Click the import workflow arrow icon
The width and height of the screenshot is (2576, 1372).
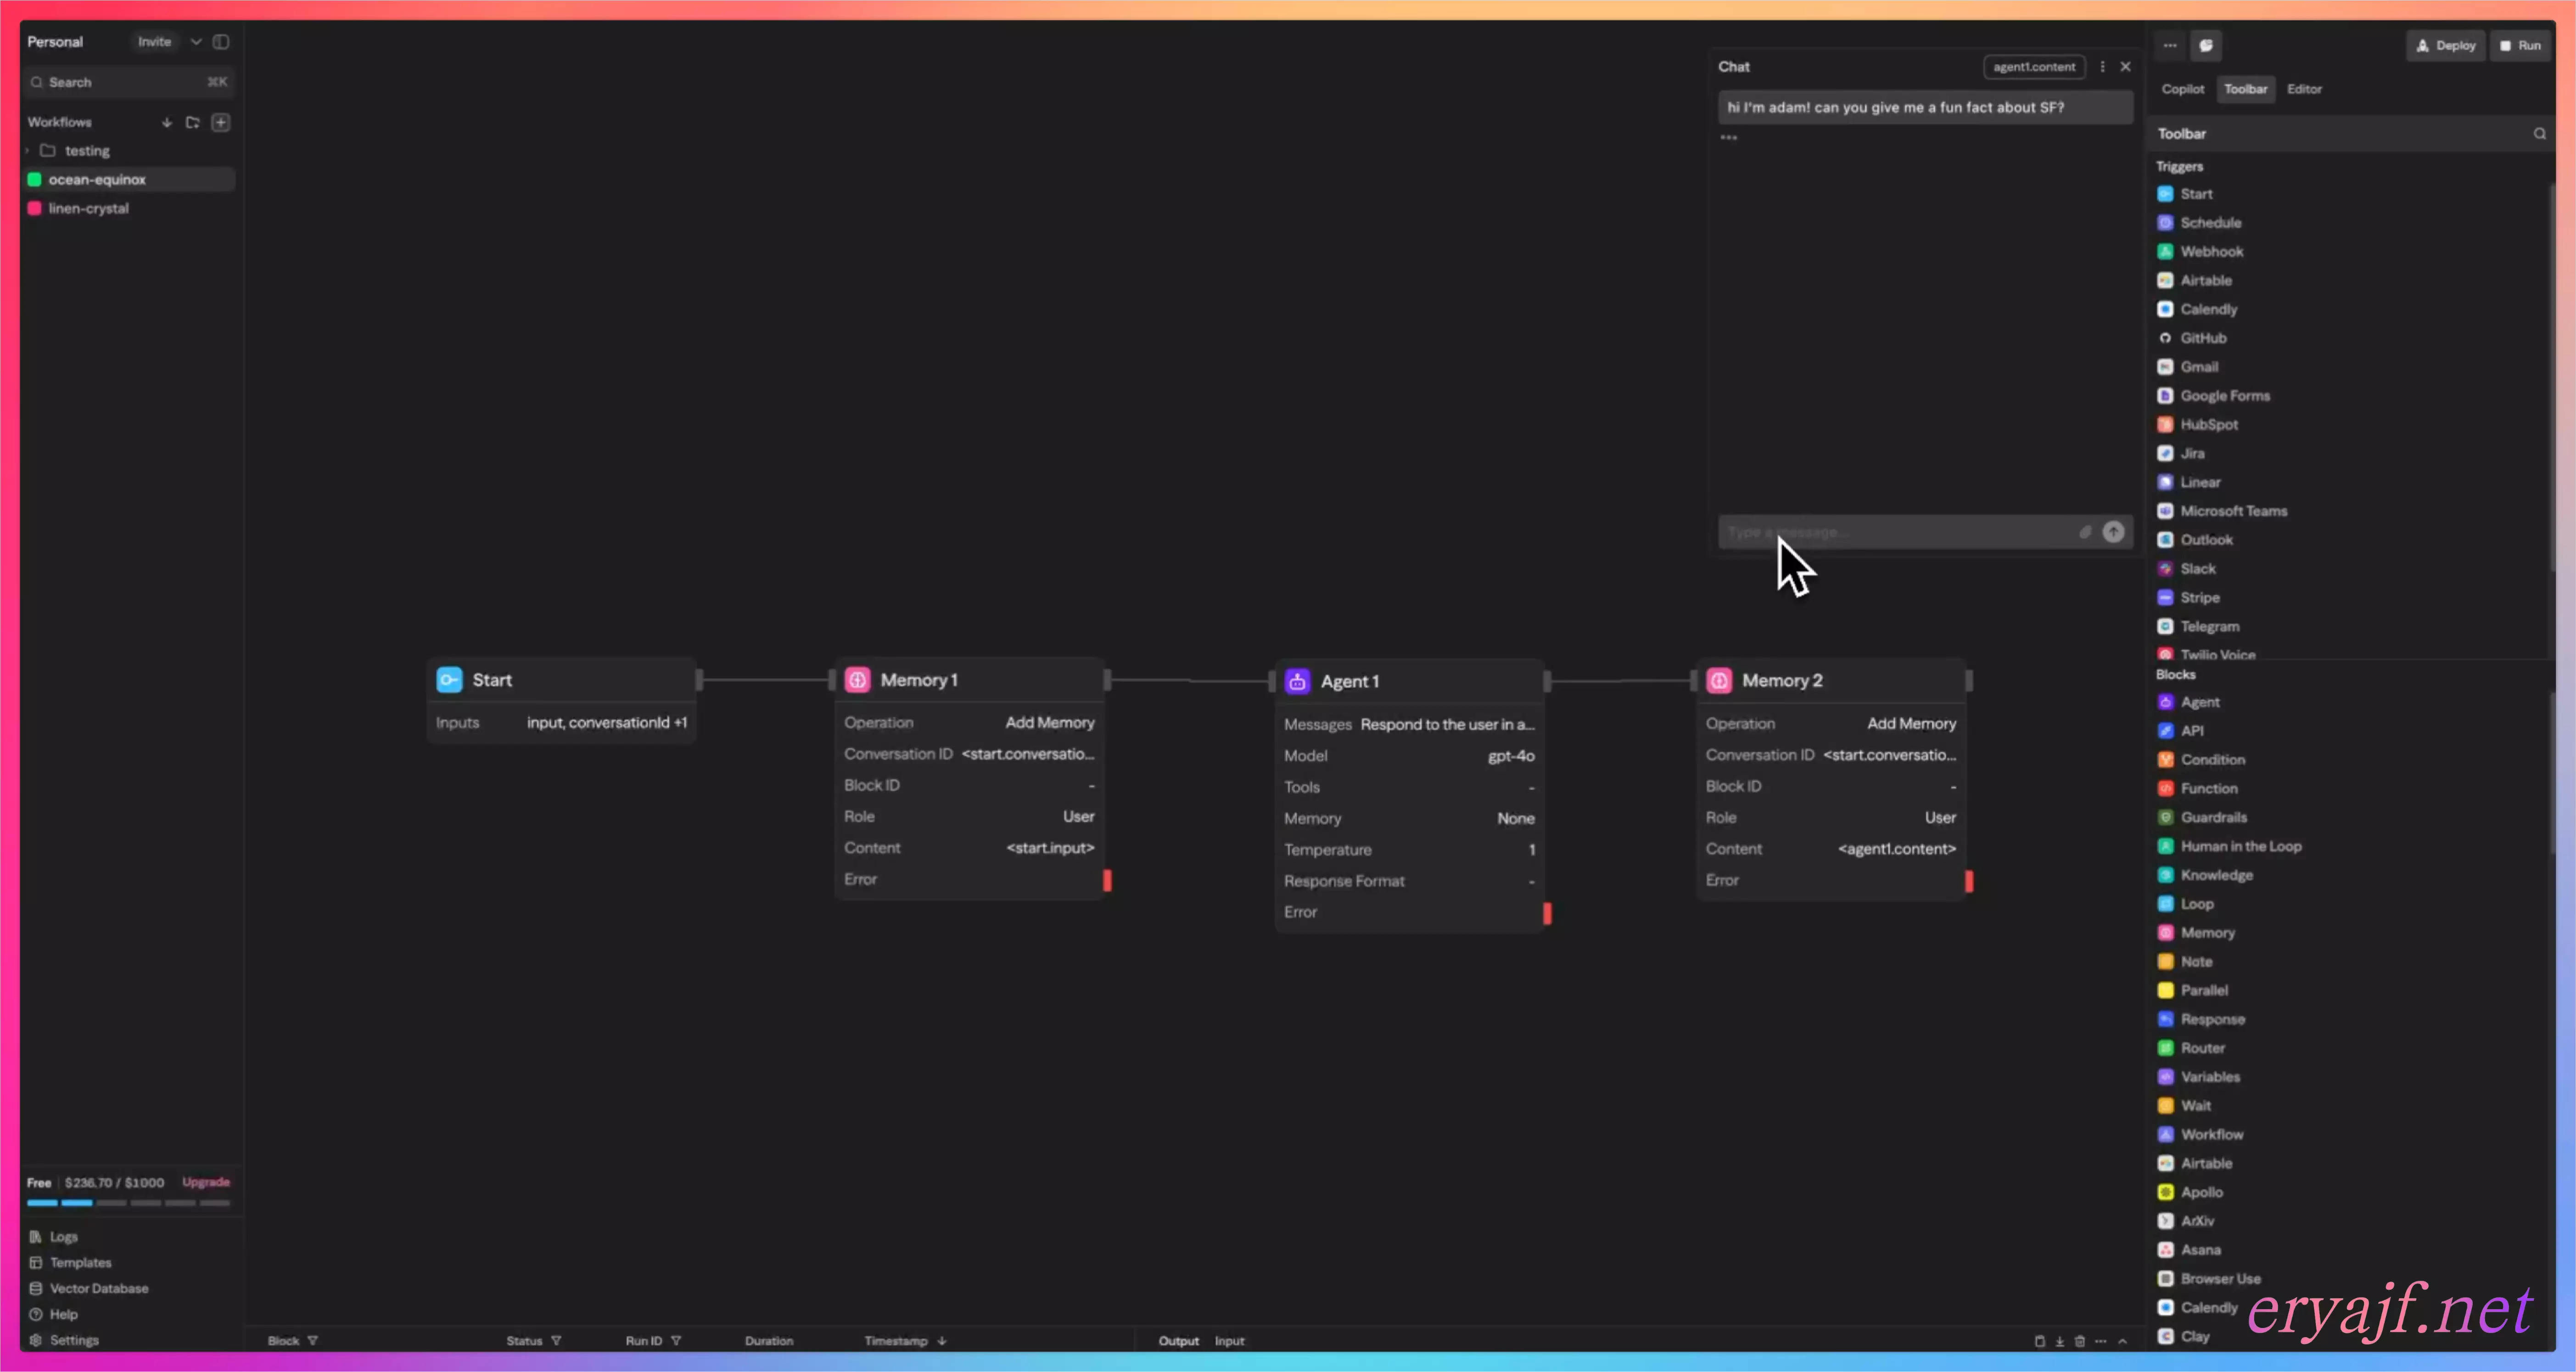pyautogui.click(x=167, y=122)
